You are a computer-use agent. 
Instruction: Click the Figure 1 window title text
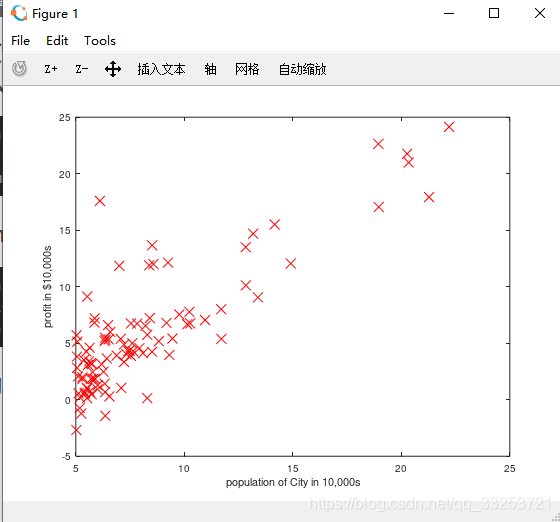point(55,14)
